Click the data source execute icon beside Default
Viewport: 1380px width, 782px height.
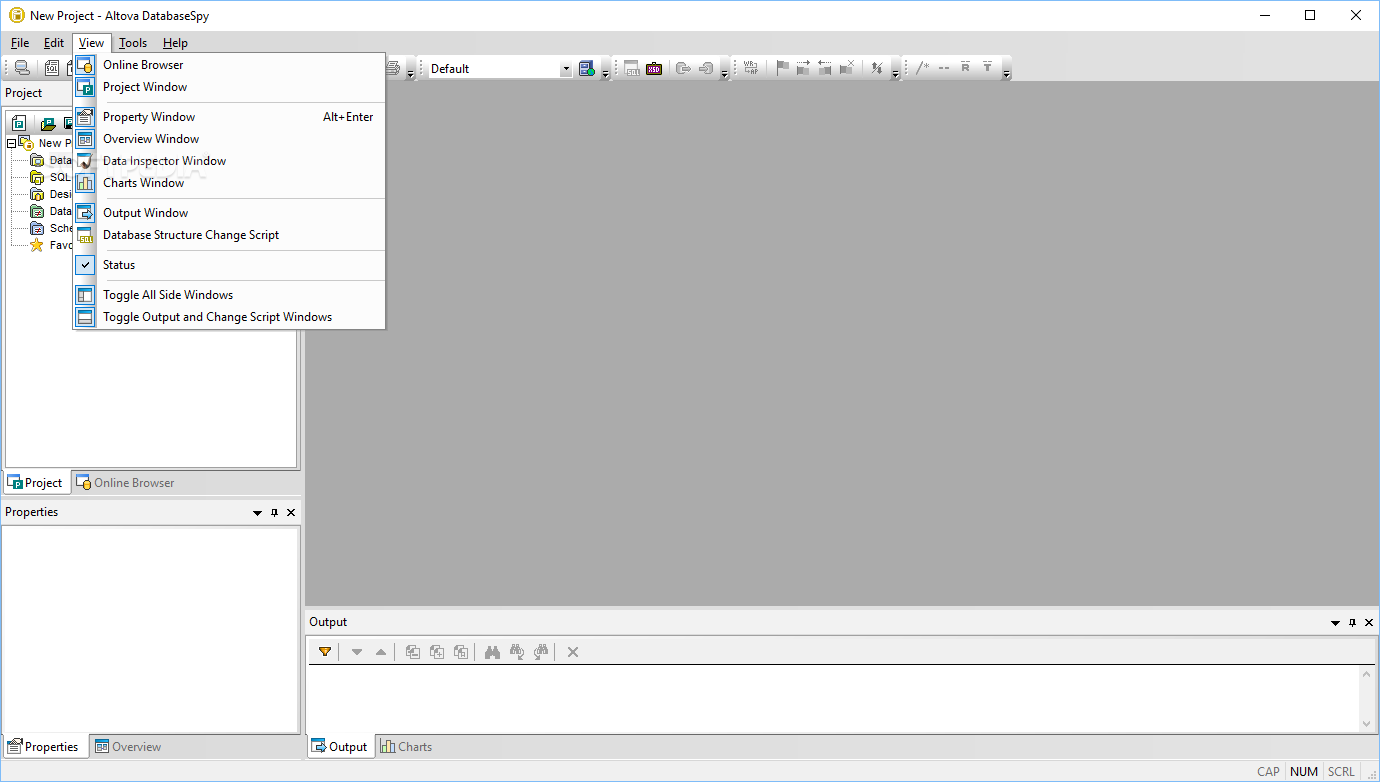pyautogui.click(x=587, y=68)
